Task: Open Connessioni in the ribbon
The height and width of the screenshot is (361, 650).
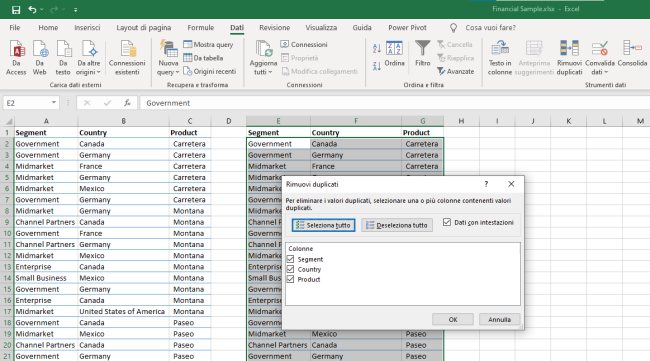Action: point(304,44)
